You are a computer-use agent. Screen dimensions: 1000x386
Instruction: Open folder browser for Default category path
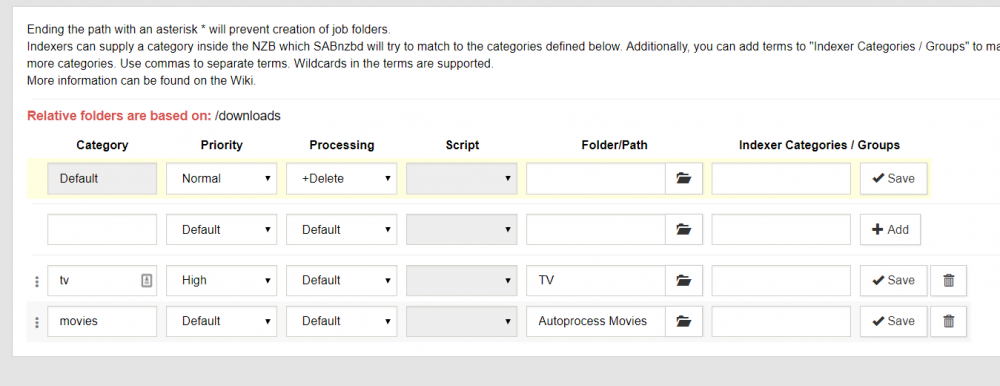click(684, 179)
